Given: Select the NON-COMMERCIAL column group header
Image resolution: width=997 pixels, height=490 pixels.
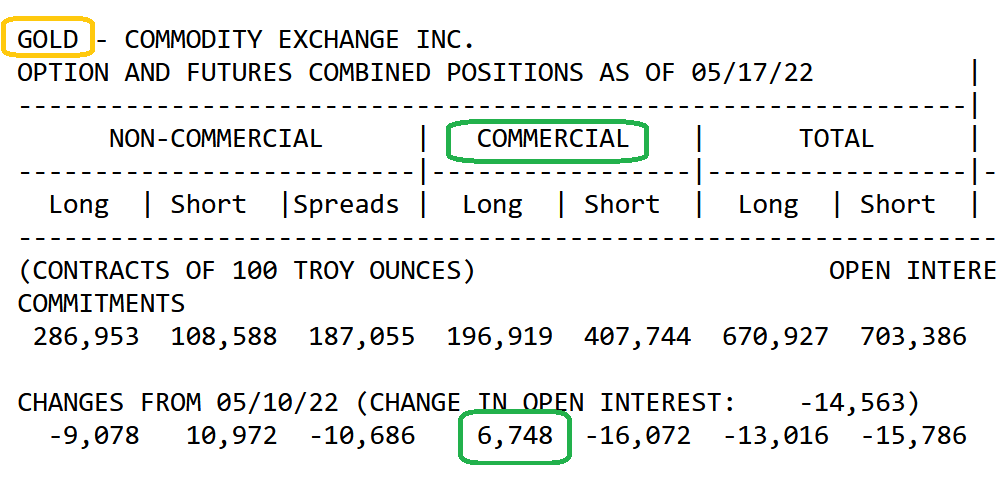Looking at the screenshot, I should click(x=215, y=139).
